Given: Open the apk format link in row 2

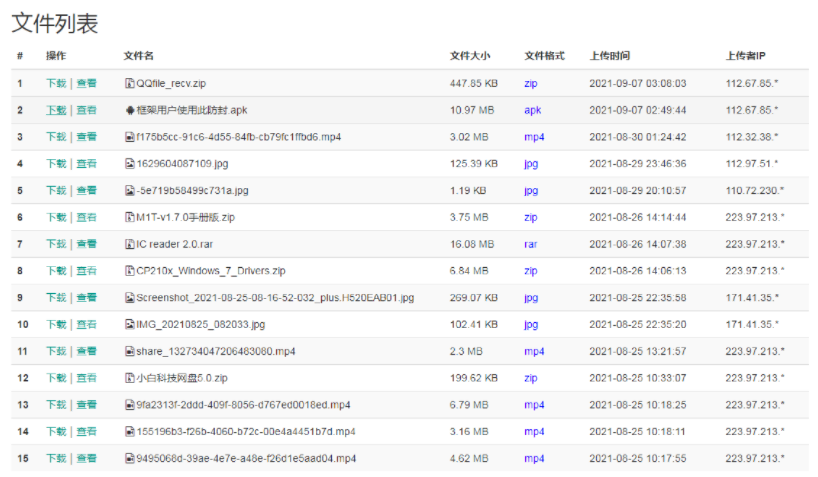Looking at the screenshot, I should tap(533, 110).
